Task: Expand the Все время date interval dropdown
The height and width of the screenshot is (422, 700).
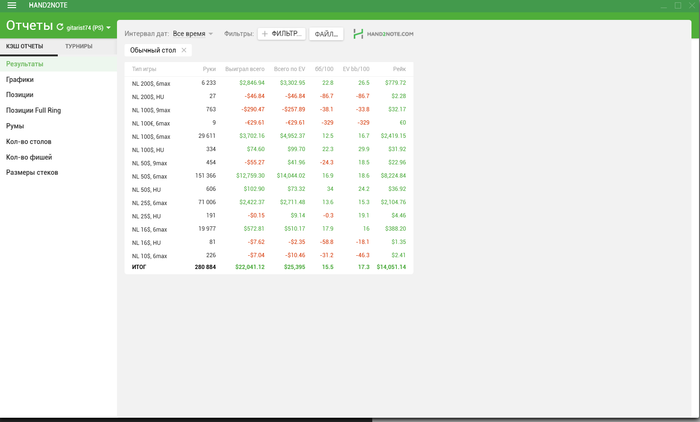Action: pos(193,33)
